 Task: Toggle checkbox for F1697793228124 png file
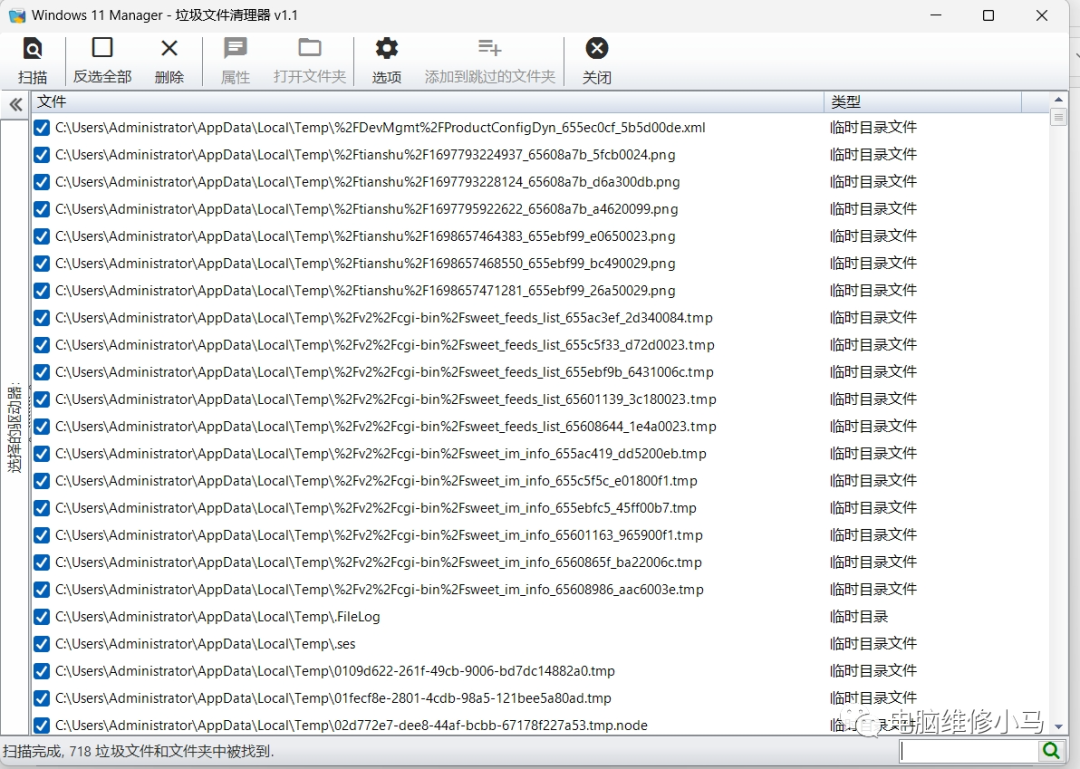point(41,182)
